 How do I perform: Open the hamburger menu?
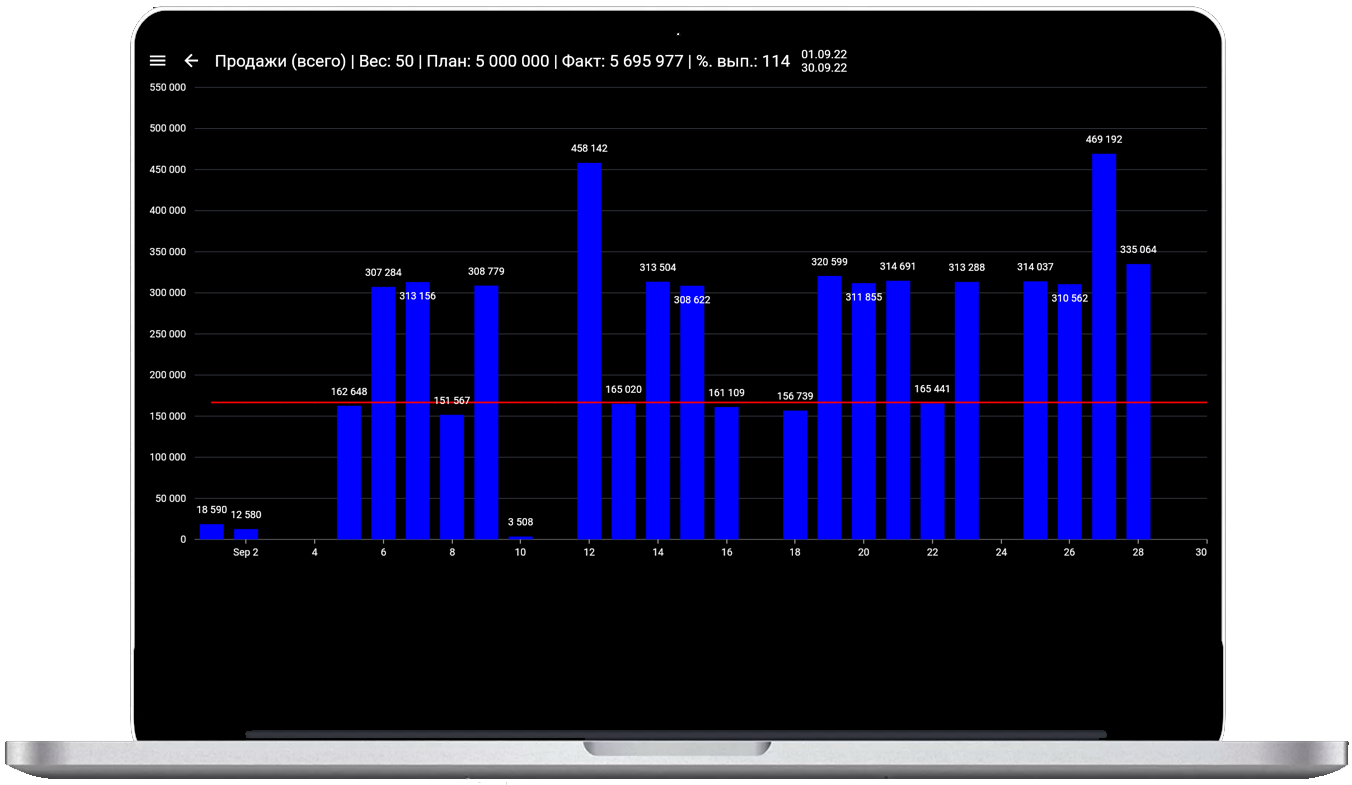click(157, 61)
